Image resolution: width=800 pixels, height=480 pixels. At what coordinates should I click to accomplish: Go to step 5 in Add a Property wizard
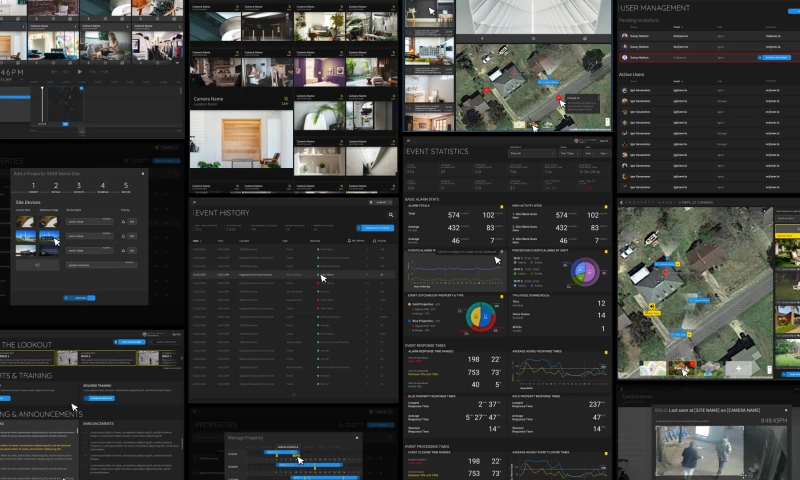pos(125,187)
